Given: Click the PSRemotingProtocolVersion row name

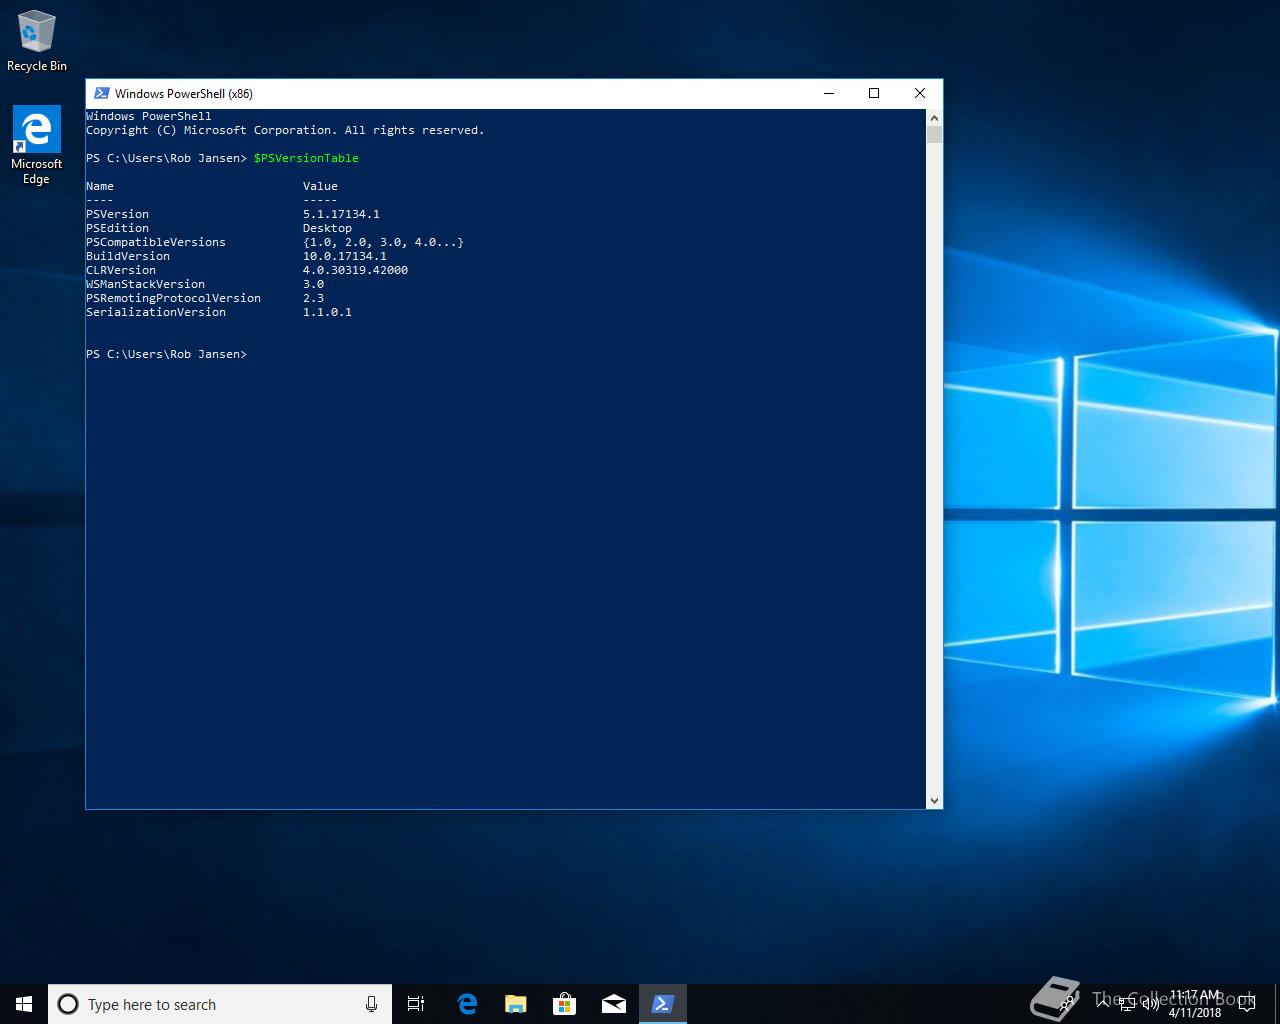Looking at the screenshot, I should coord(173,298).
